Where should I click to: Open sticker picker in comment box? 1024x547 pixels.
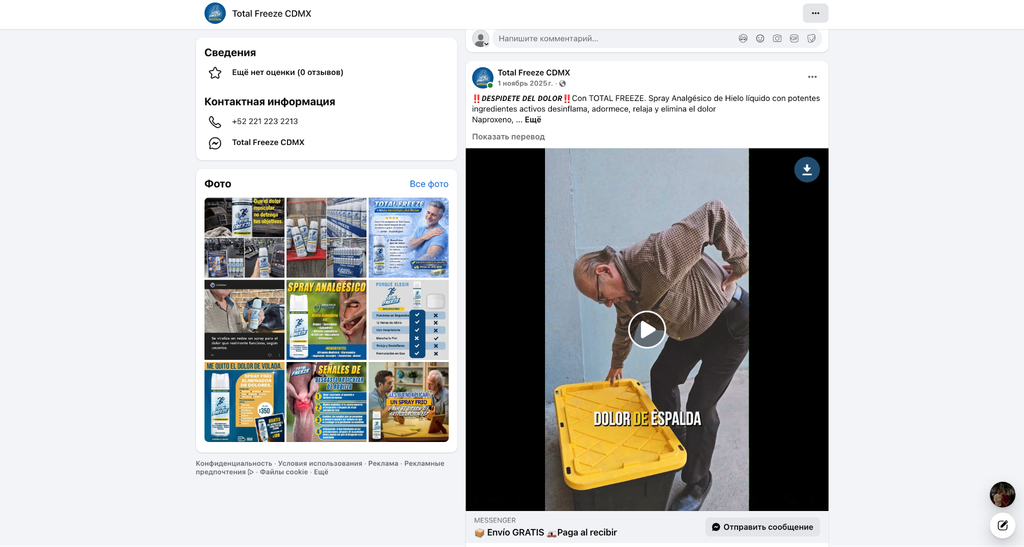[x=811, y=39]
